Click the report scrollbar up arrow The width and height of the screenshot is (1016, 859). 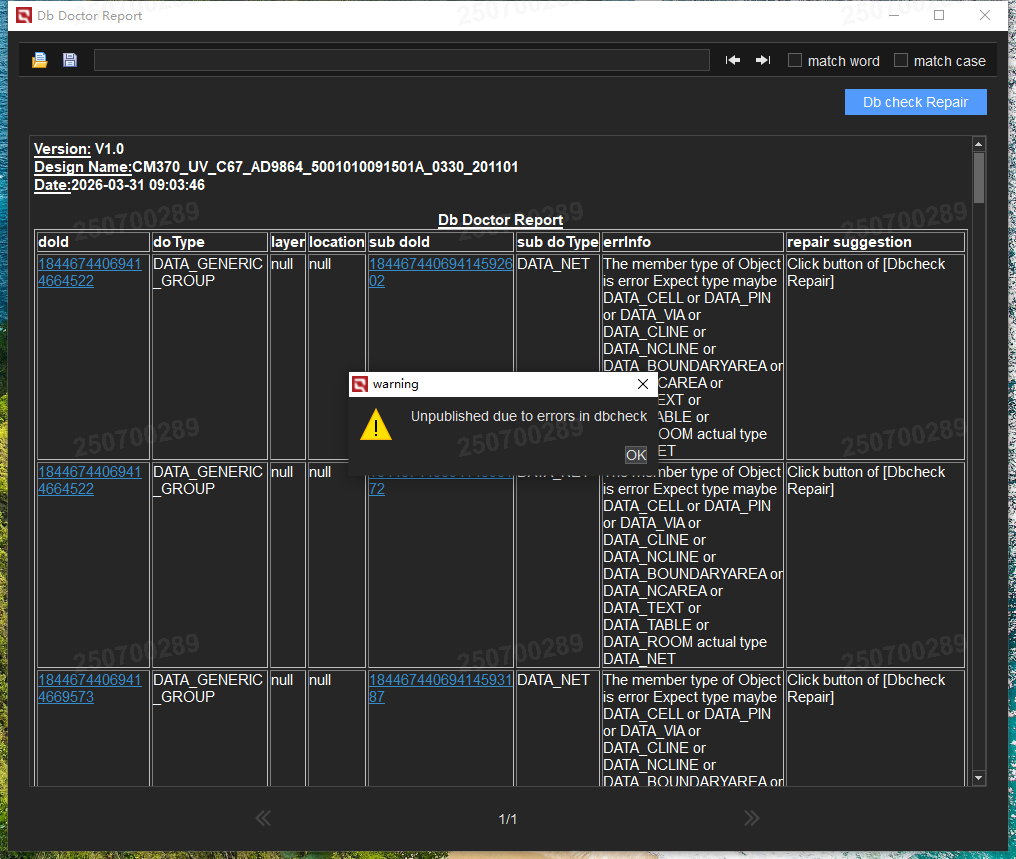[979, 144]
